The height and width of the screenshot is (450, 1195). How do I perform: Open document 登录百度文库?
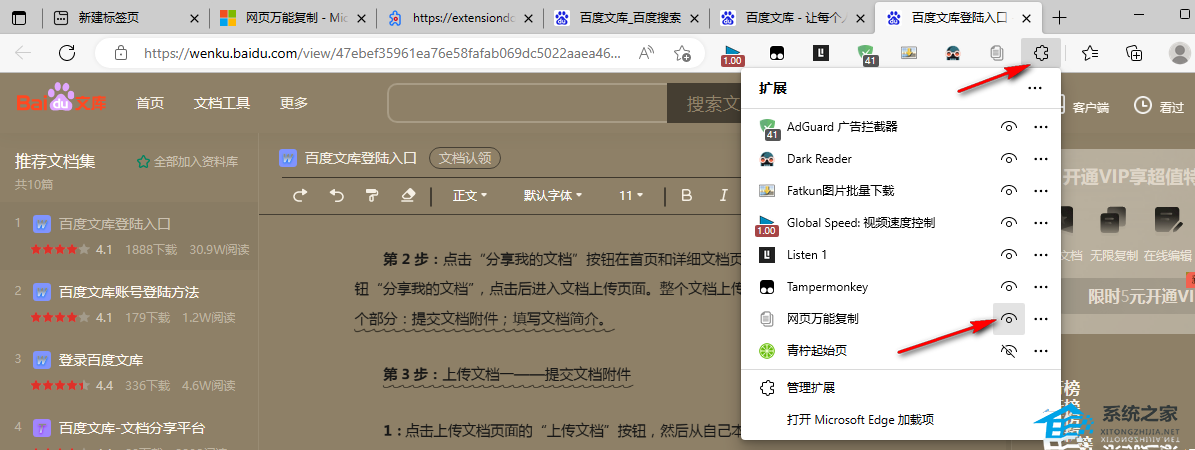click(x=101, y=360)
